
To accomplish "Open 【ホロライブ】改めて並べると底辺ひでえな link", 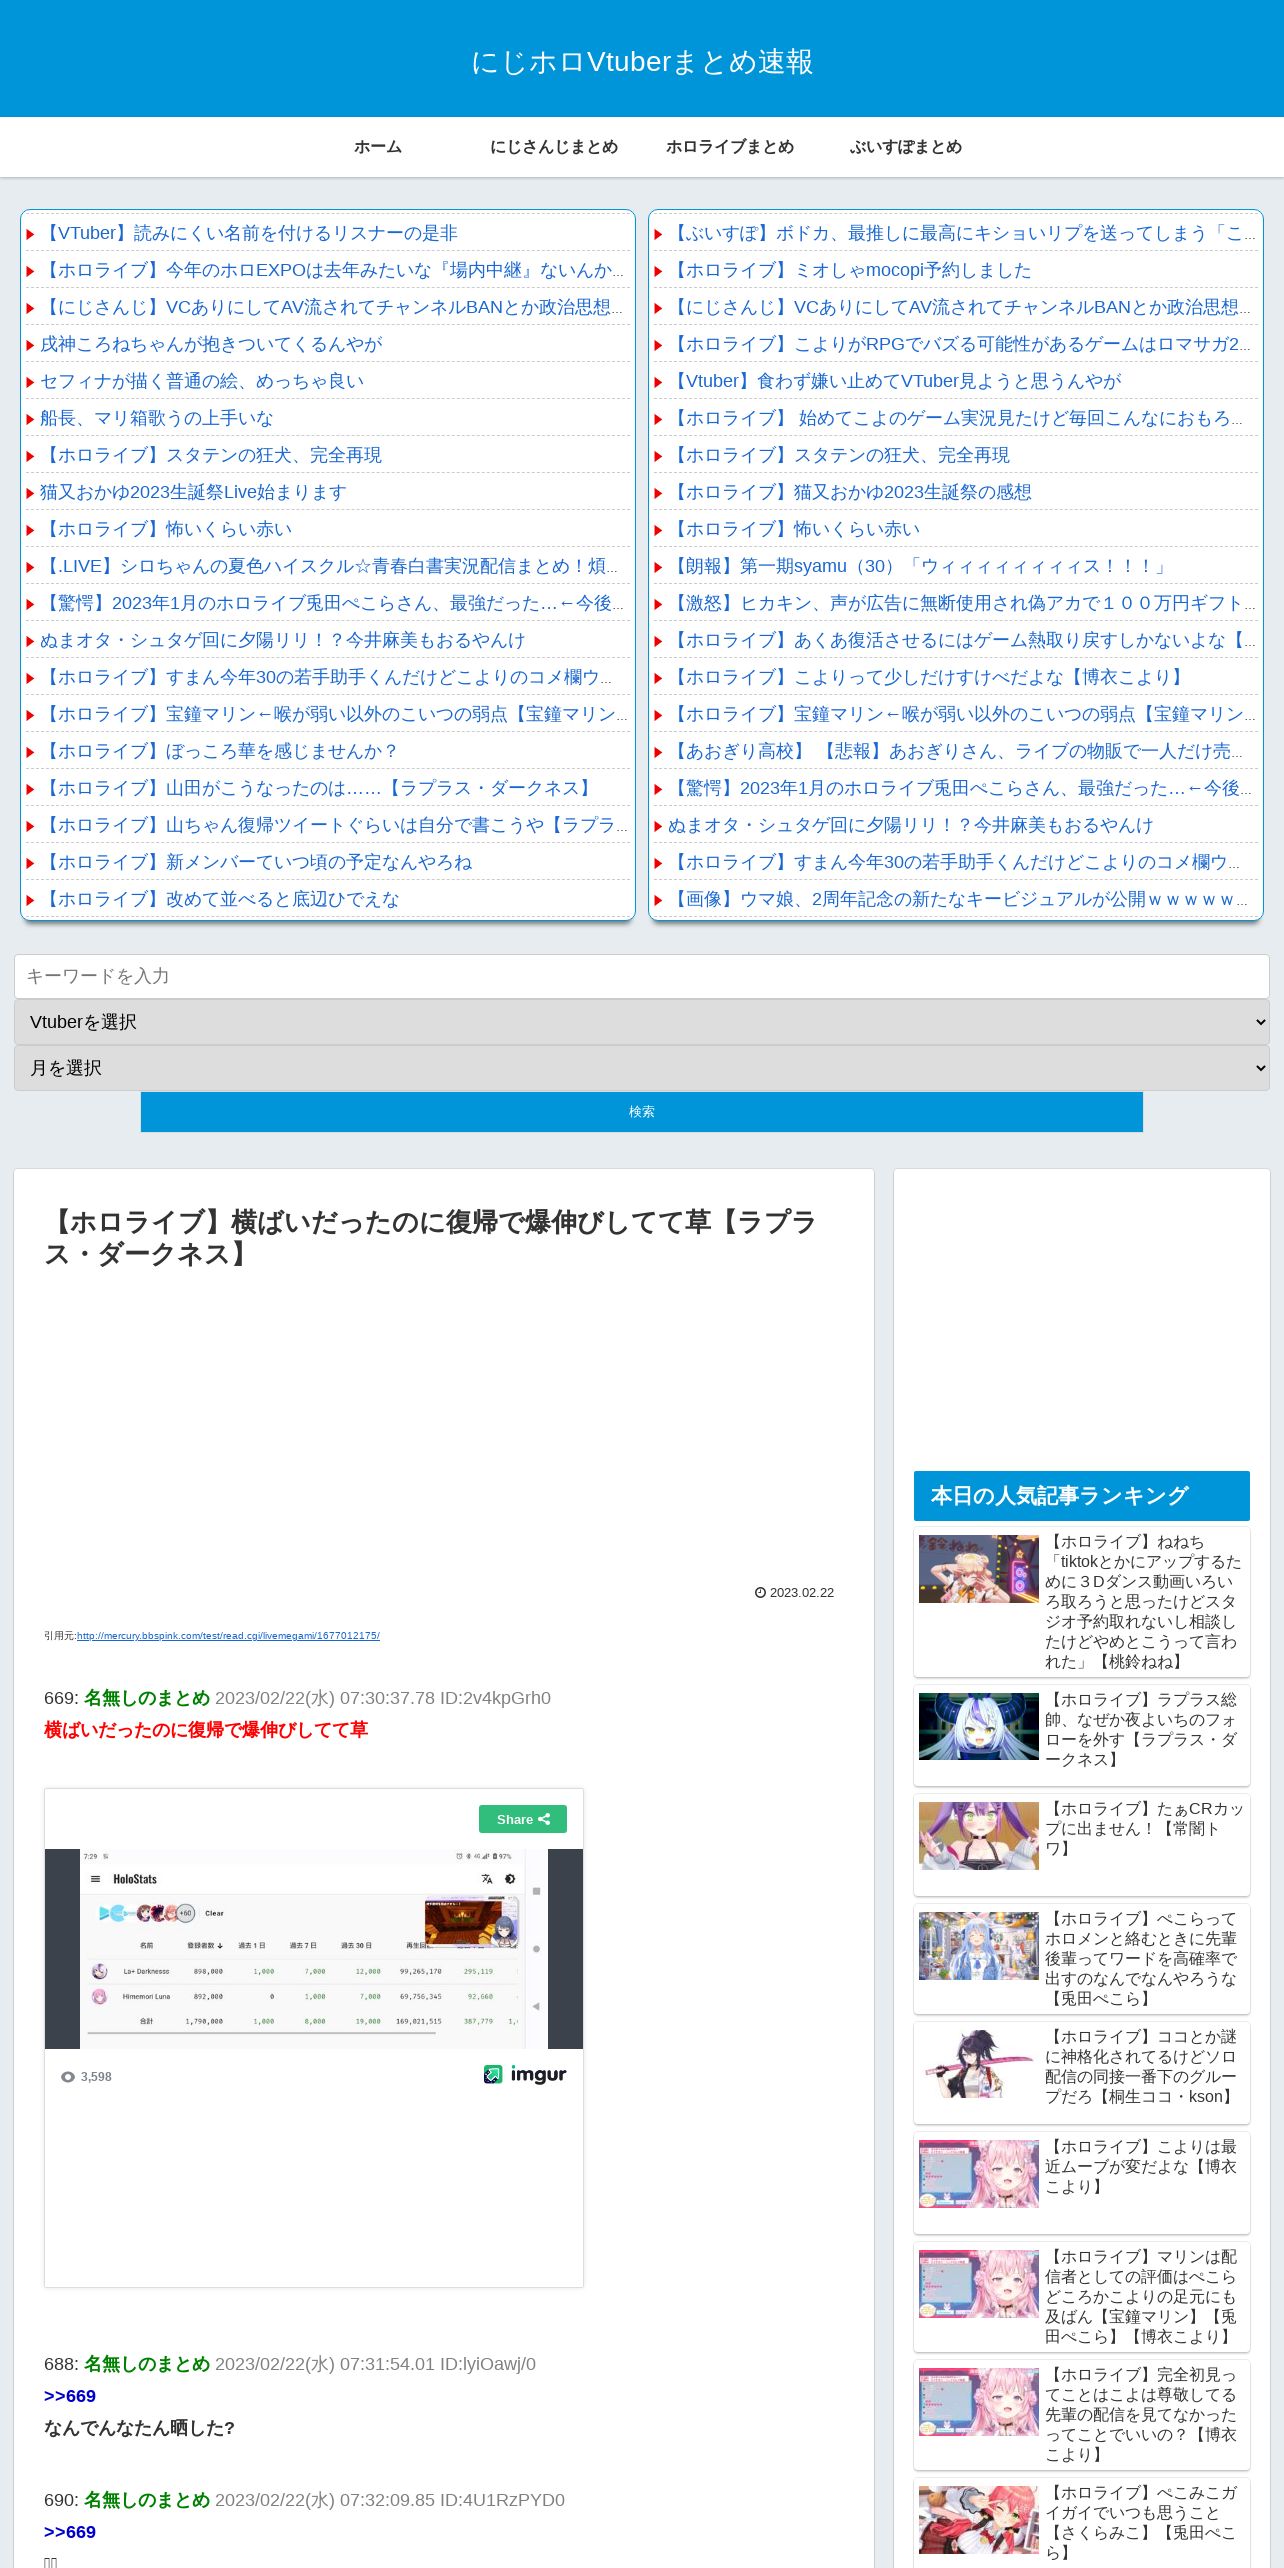I will pyautogui.click(x=219, y=899).
